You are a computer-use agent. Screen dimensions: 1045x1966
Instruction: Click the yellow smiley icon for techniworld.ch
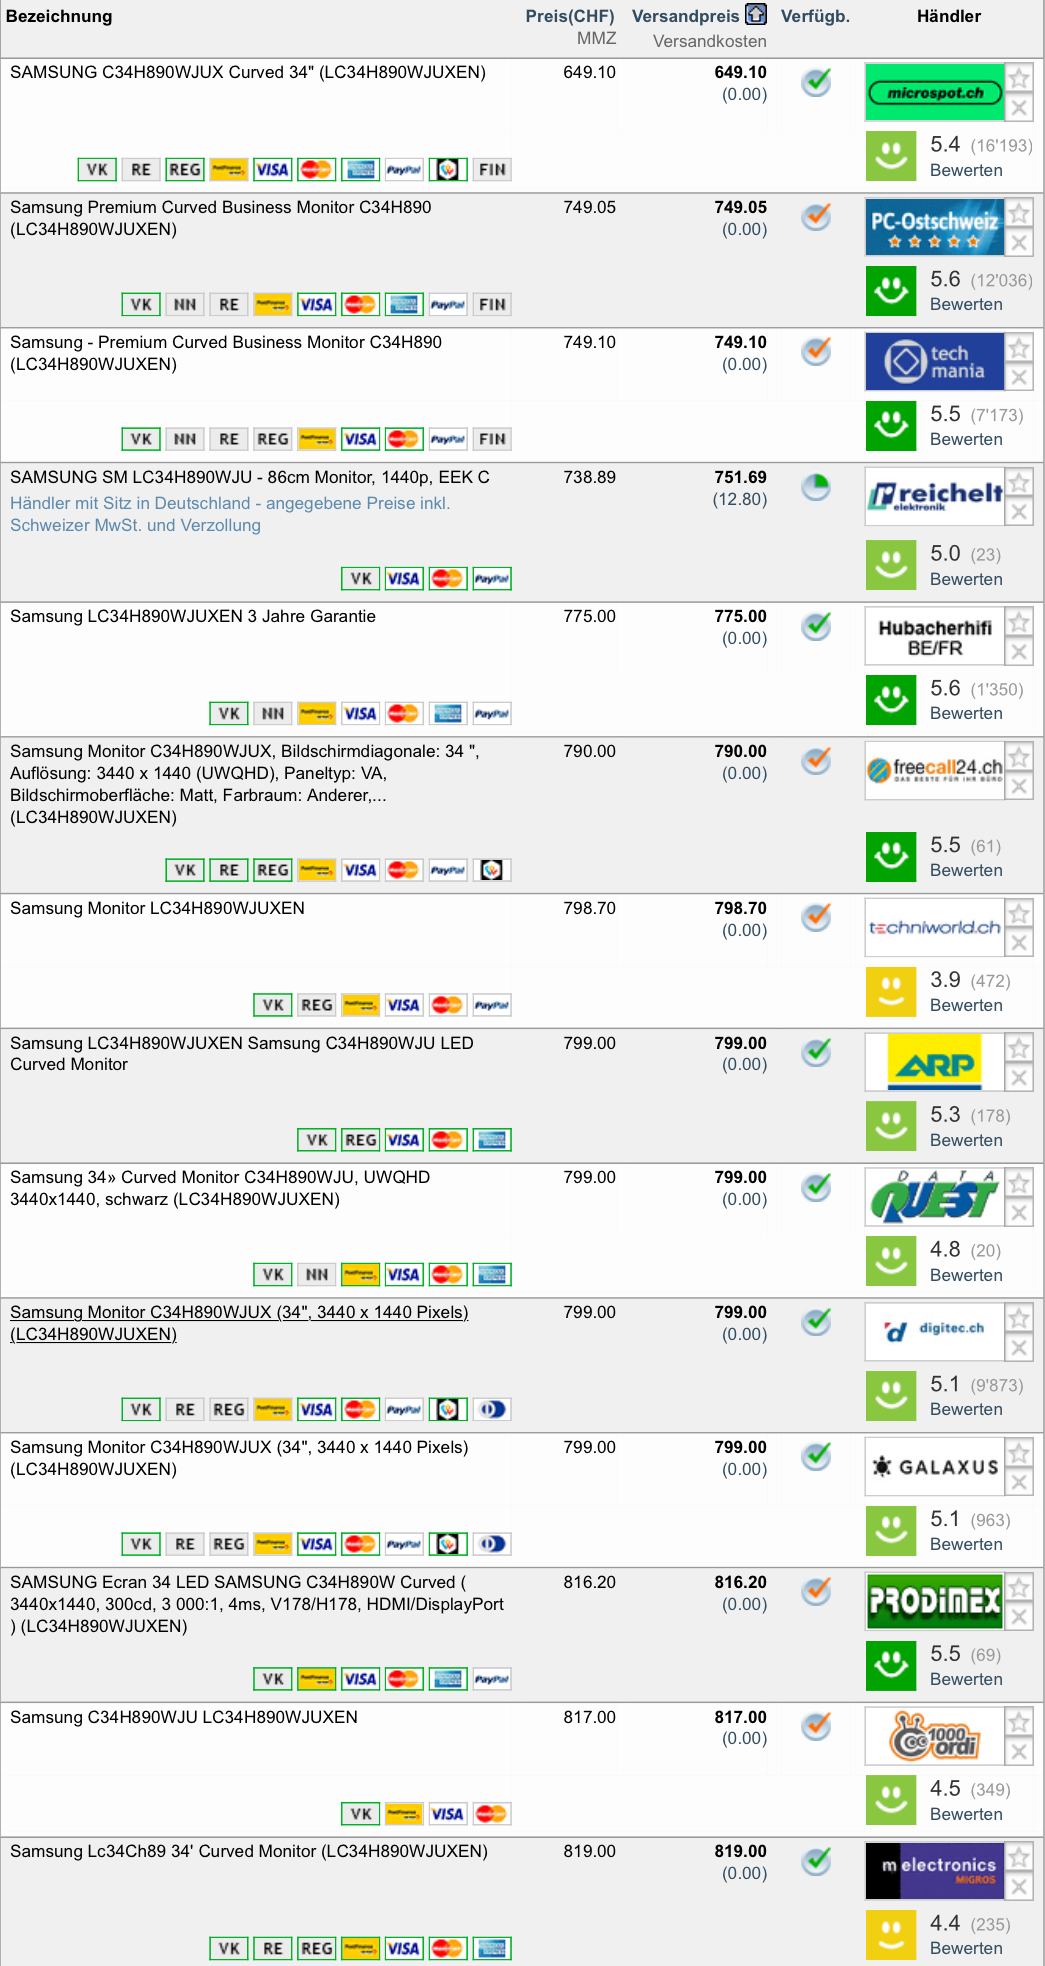click(x=890, y=992)
